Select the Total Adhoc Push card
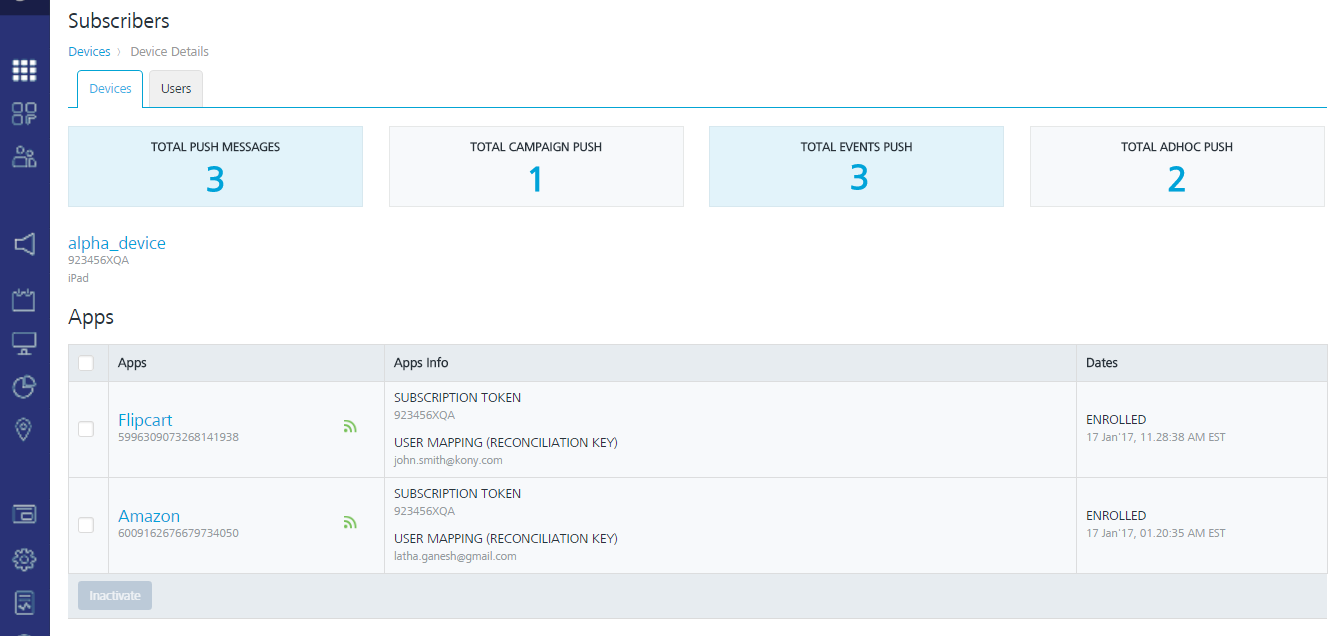The height and width of the screenshot is (636, 1336). tap(1177, 167)
